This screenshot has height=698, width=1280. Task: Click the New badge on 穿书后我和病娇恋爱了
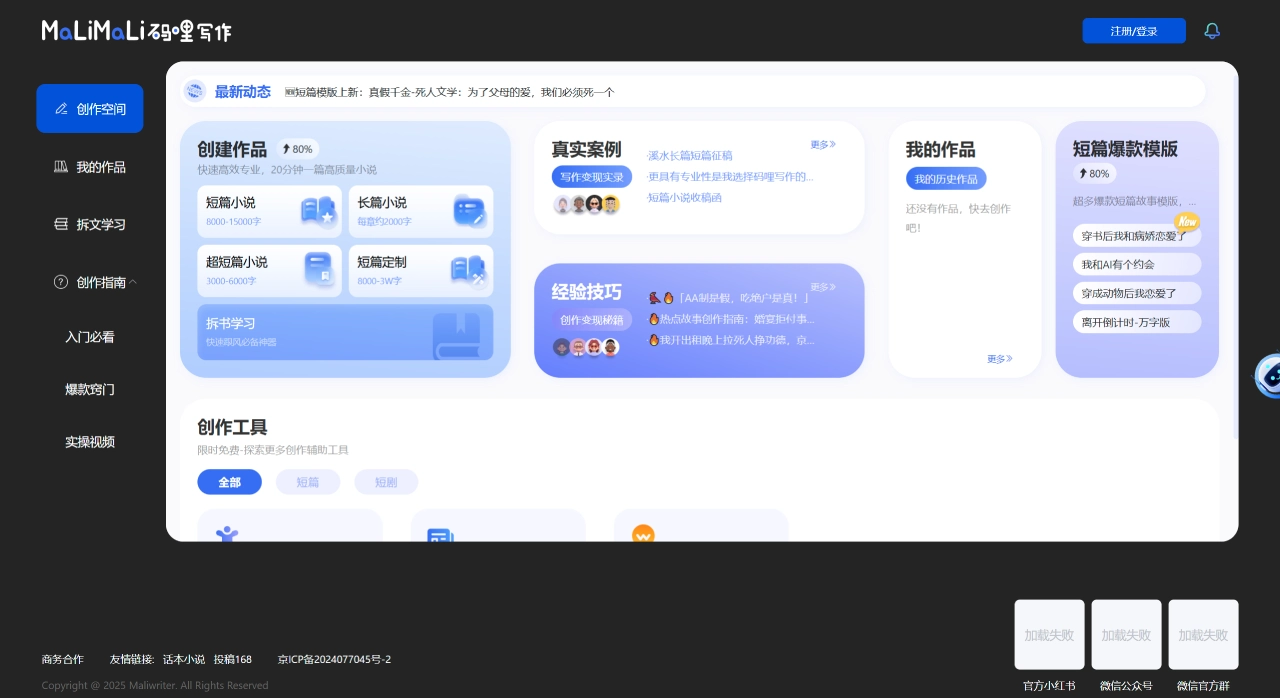pyautogui.click(x=1186, y=221)
